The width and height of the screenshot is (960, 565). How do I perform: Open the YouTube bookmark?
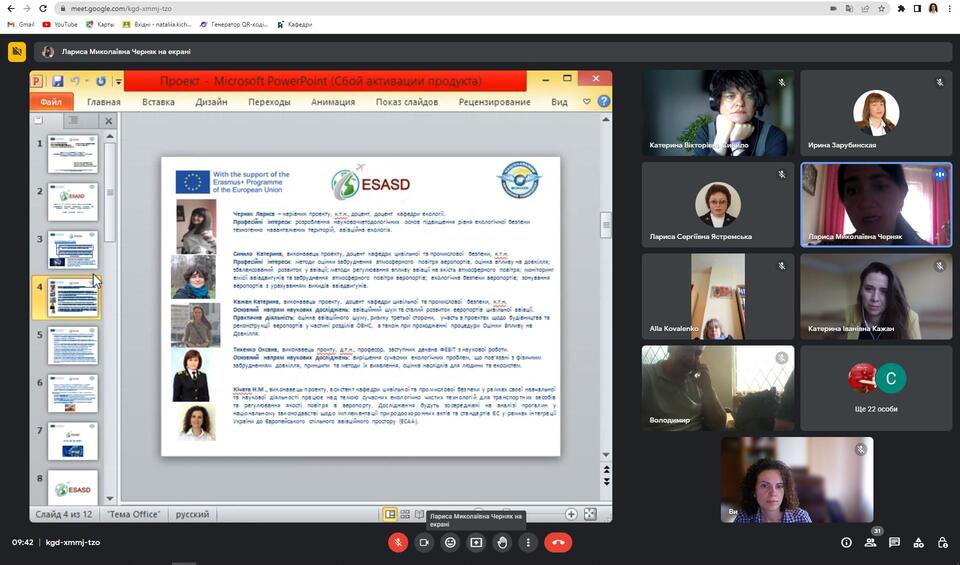coord(60,24)
